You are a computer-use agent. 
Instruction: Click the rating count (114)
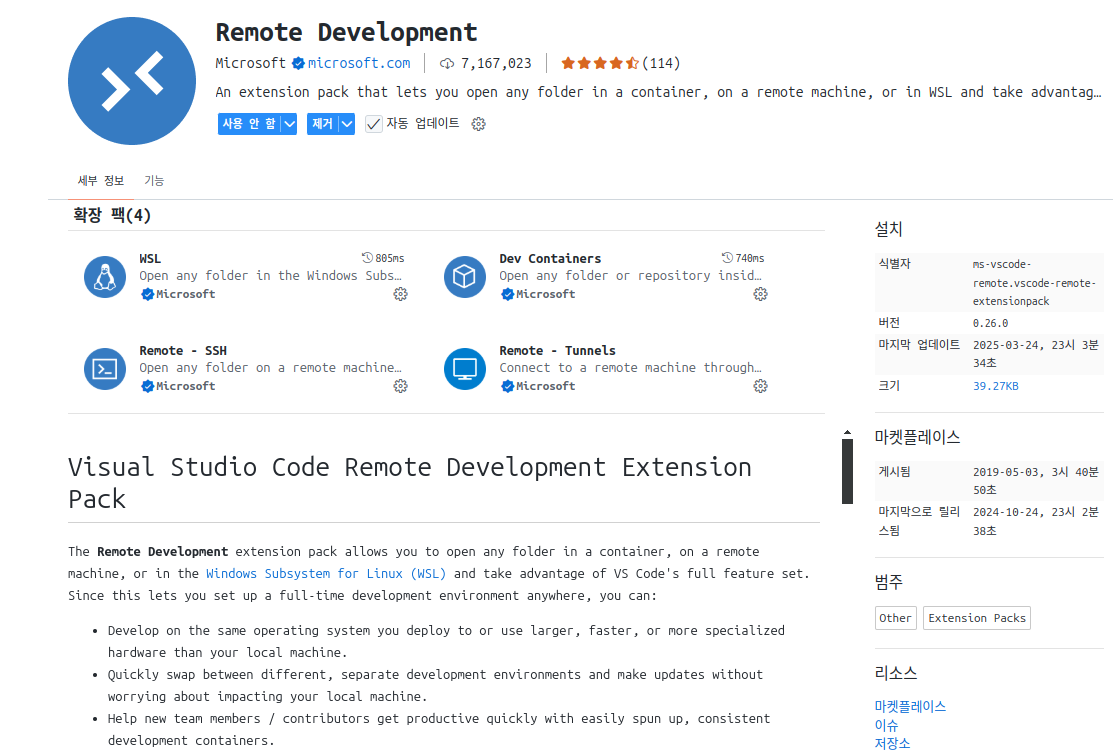click(661, 63)
